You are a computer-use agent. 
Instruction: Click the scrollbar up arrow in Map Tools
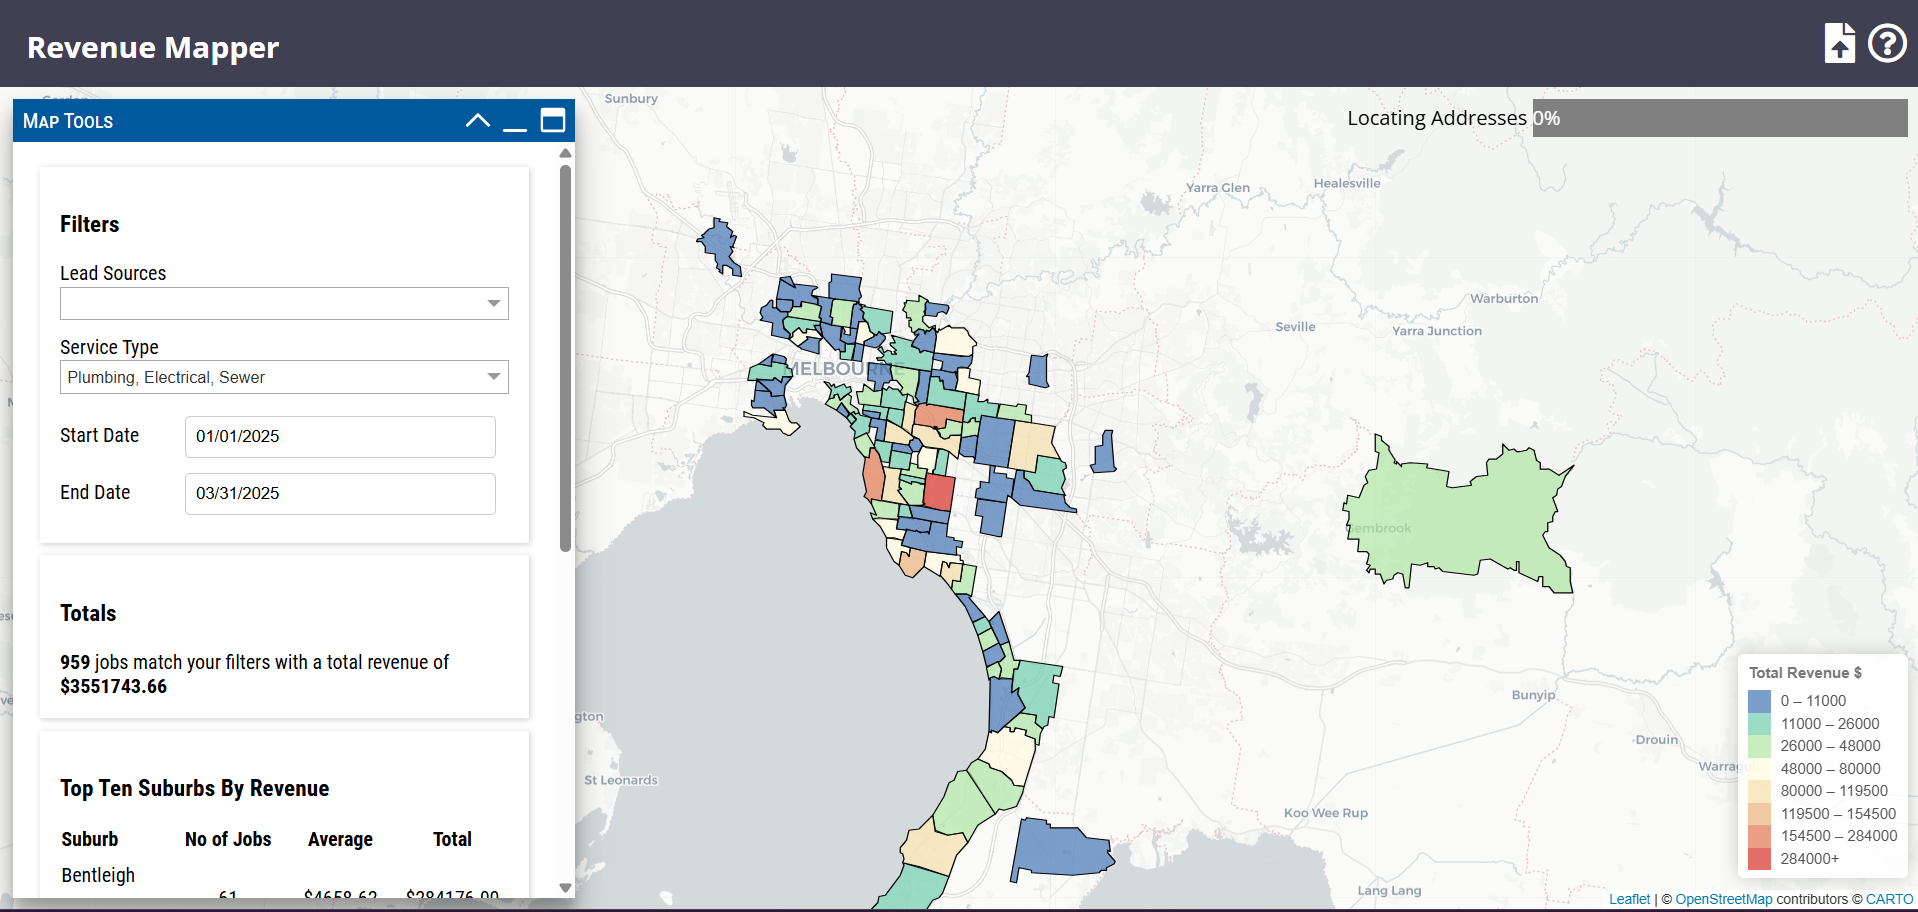(565, 153)
